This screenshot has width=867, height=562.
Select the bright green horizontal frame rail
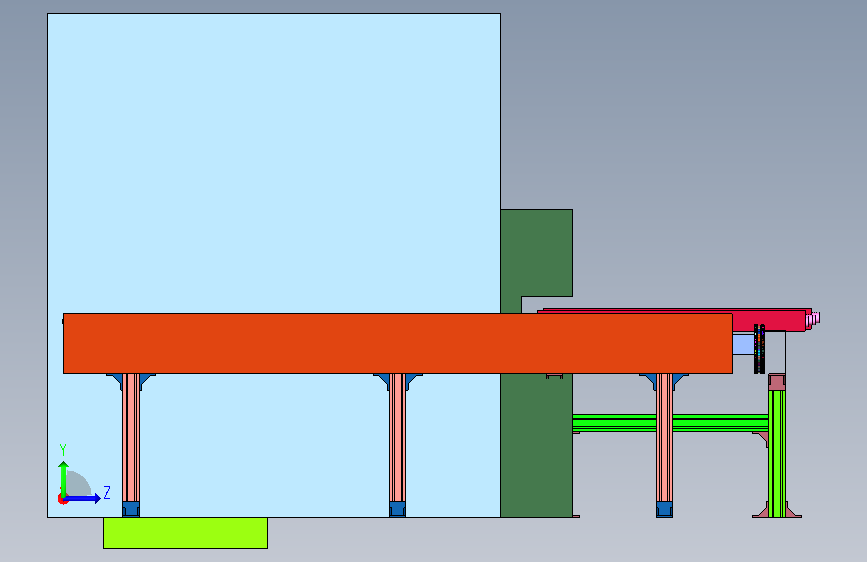point(670,423)
